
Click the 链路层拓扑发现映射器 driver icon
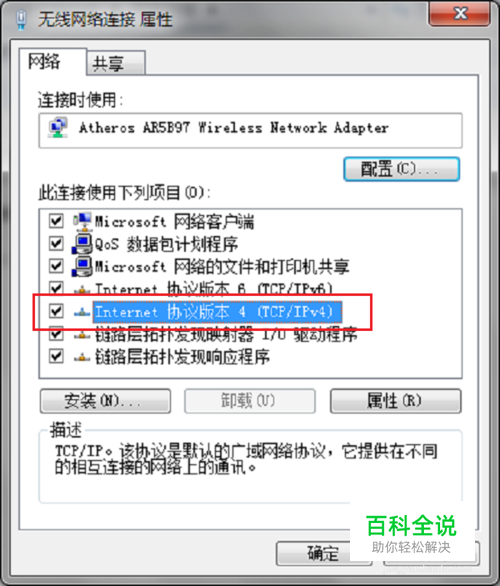tap(82, 335)
